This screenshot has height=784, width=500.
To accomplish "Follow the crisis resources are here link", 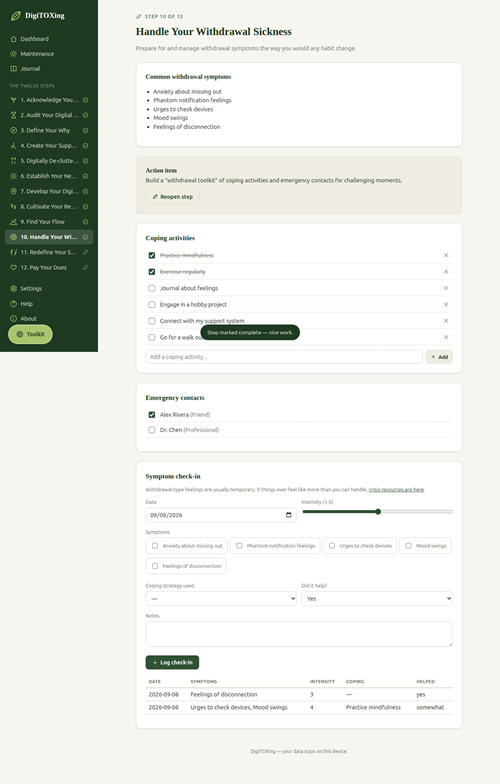I will tap(396, 490).
